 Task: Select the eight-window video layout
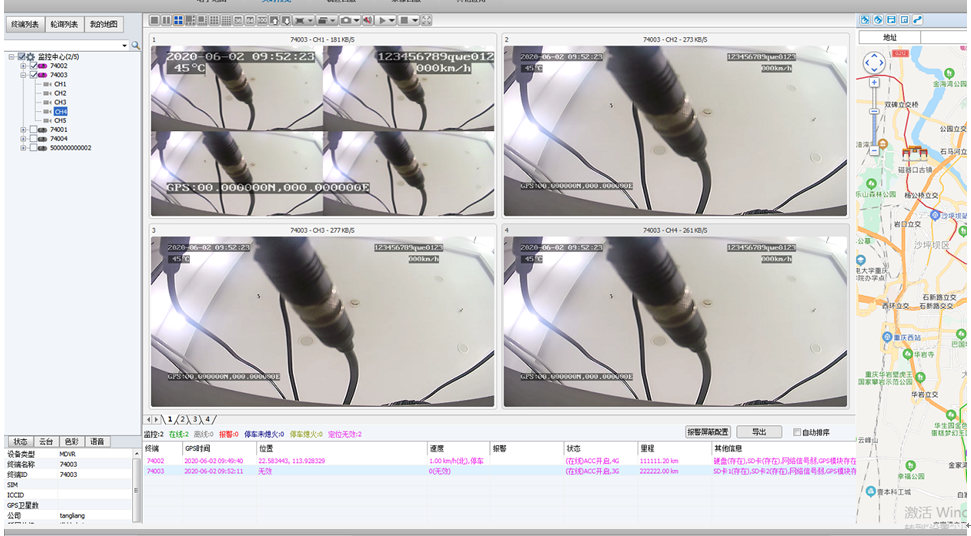(202, 20)
